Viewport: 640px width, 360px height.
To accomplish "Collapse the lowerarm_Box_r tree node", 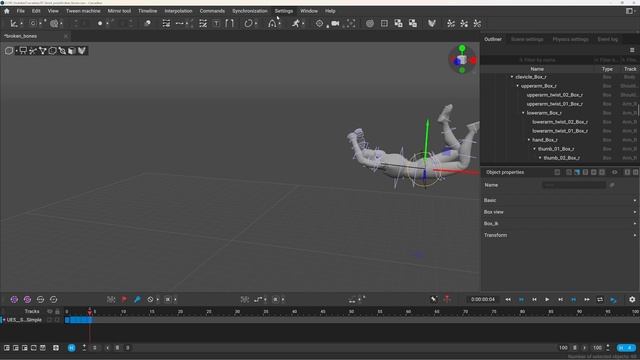I will pyautogui.click(x=523, y=113).
